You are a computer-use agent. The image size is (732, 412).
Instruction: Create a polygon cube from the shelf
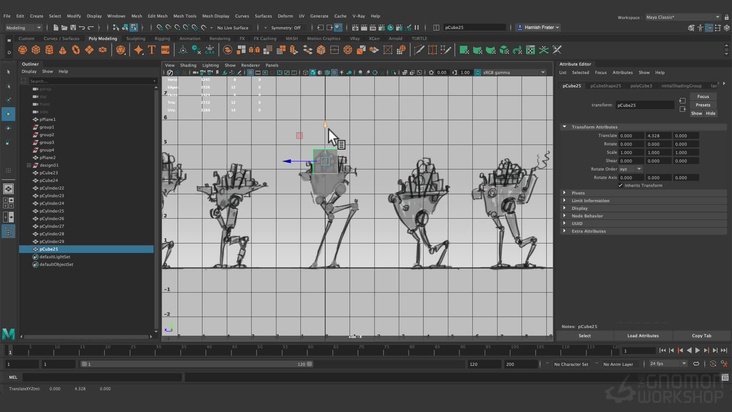[x=36, y=50]
